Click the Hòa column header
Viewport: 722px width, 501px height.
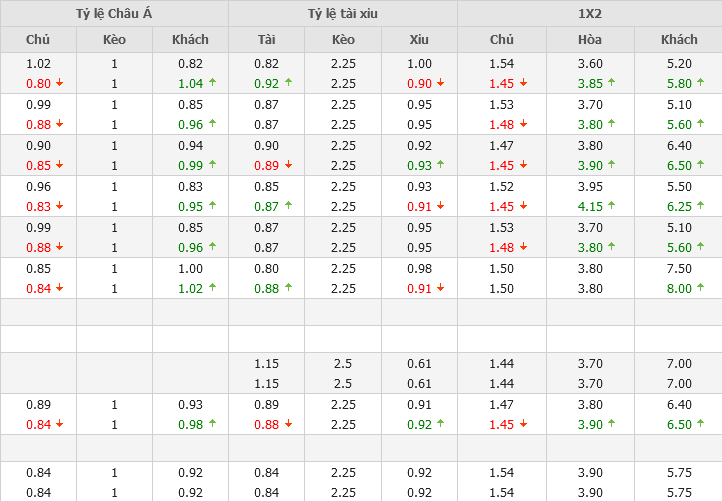click(589, 40)
